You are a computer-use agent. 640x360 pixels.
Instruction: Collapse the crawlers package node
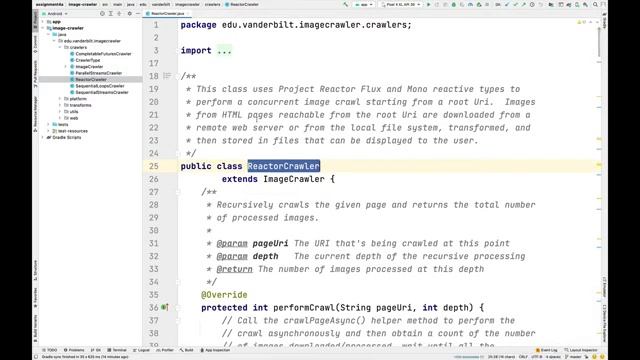60,47
